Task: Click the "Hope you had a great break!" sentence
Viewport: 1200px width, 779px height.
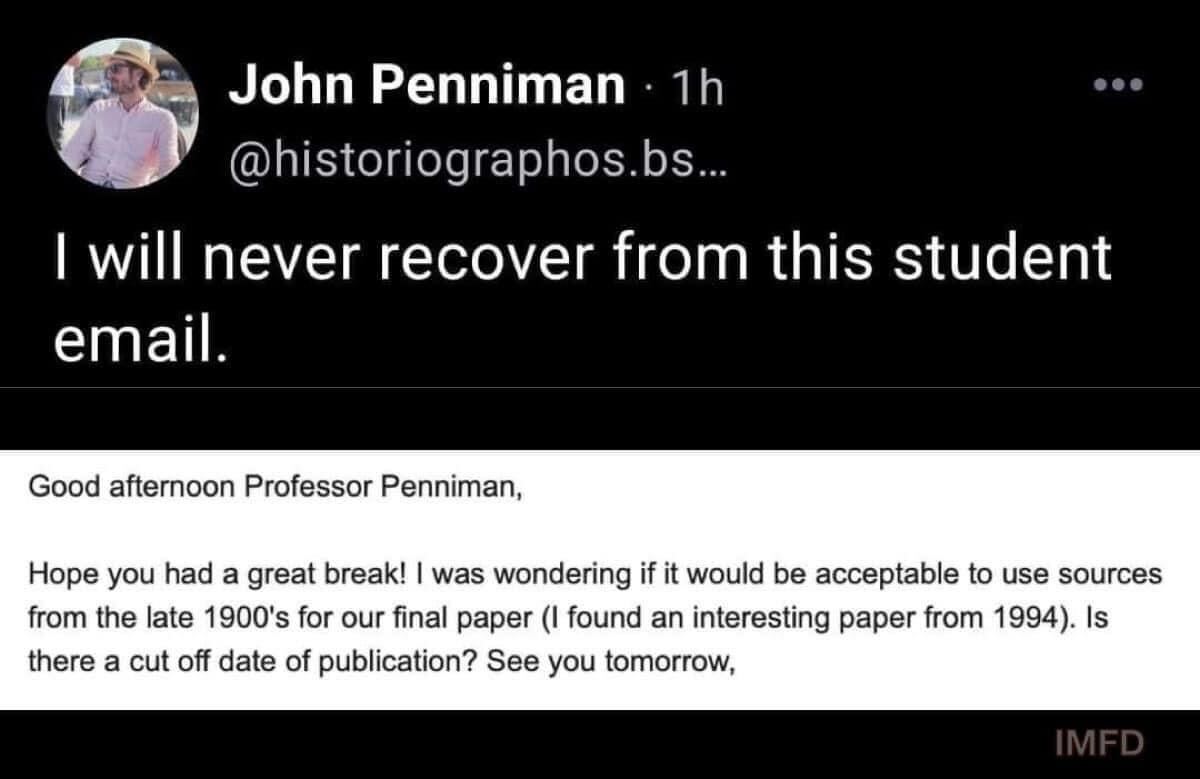Action: click(x=217, y=575)
